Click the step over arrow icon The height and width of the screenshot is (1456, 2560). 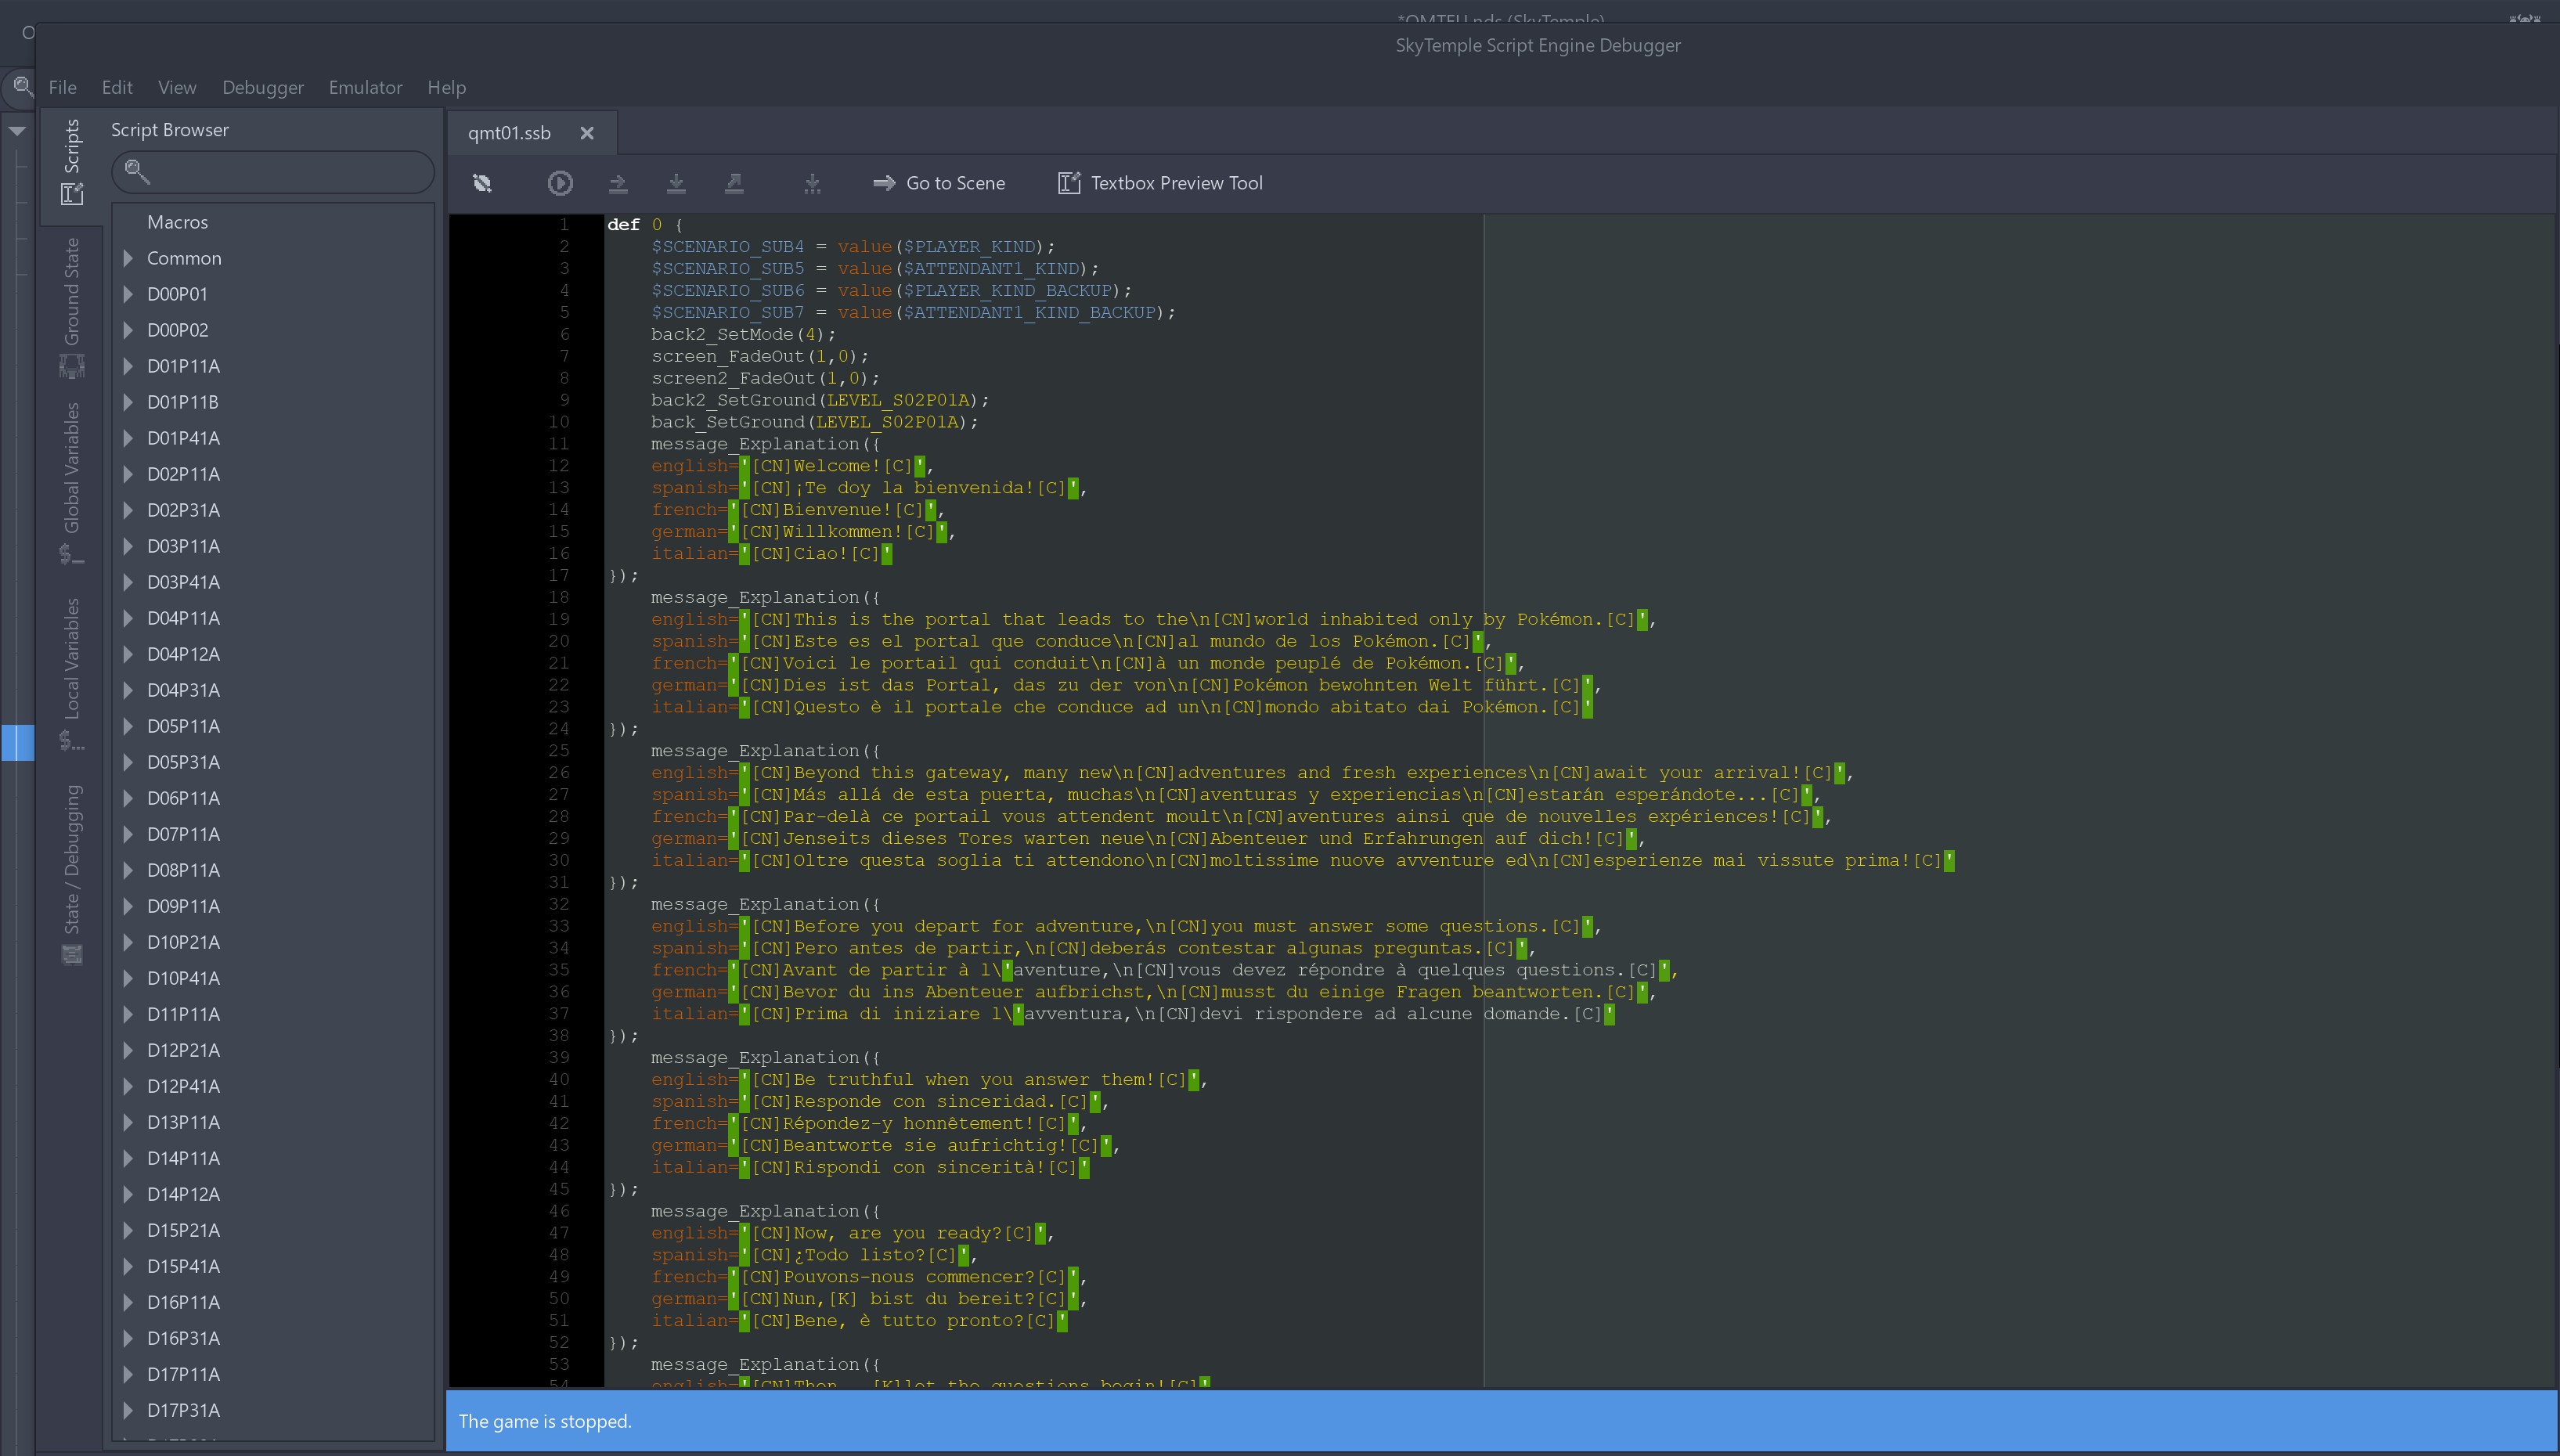point(618,183)
